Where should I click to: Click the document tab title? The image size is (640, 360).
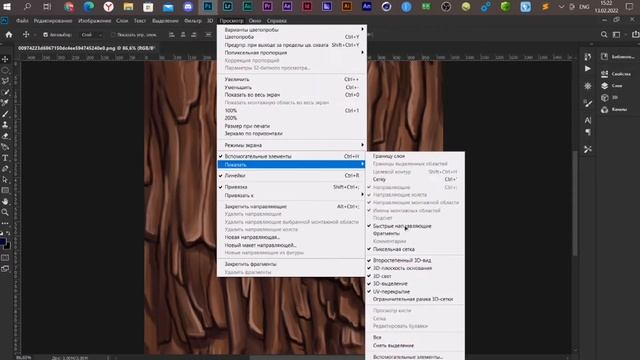pyautogui.click(x=86, y=48)
